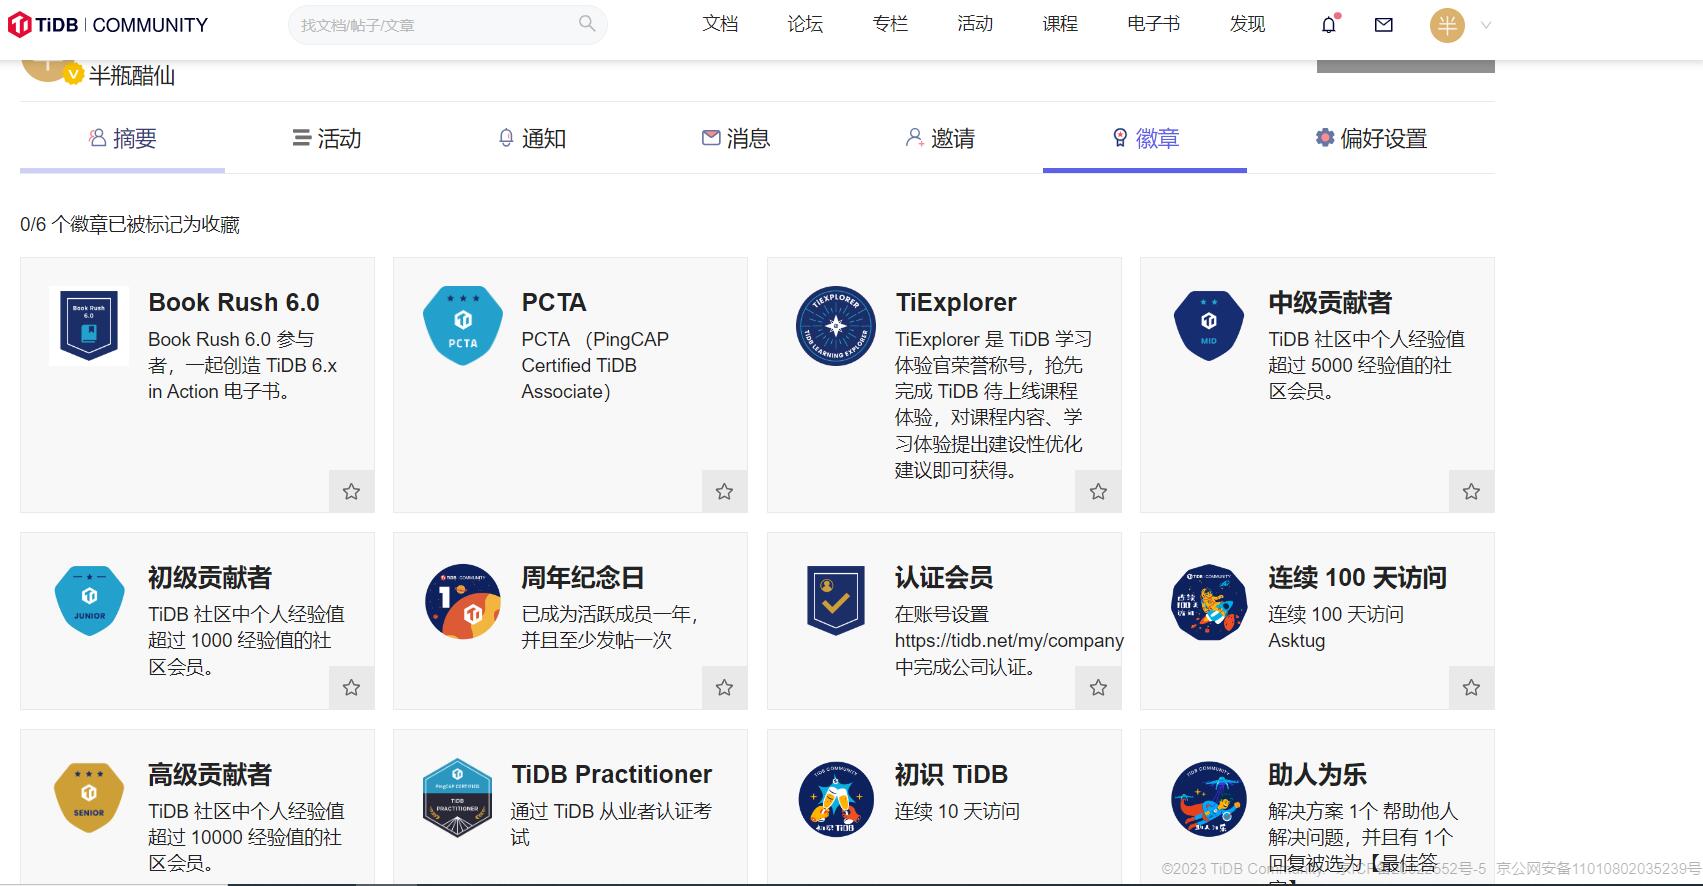Image resolution: width=1703 pixels, height=886 pixels.
Task: Click the PCTA badge icon
Action: [x=462, y=325]
